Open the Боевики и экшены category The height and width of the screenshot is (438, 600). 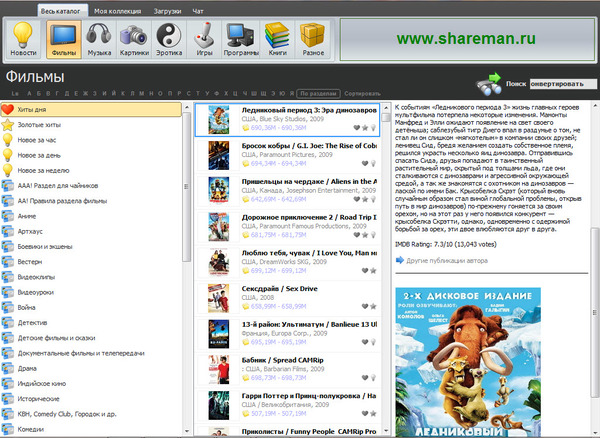(91, 247)
